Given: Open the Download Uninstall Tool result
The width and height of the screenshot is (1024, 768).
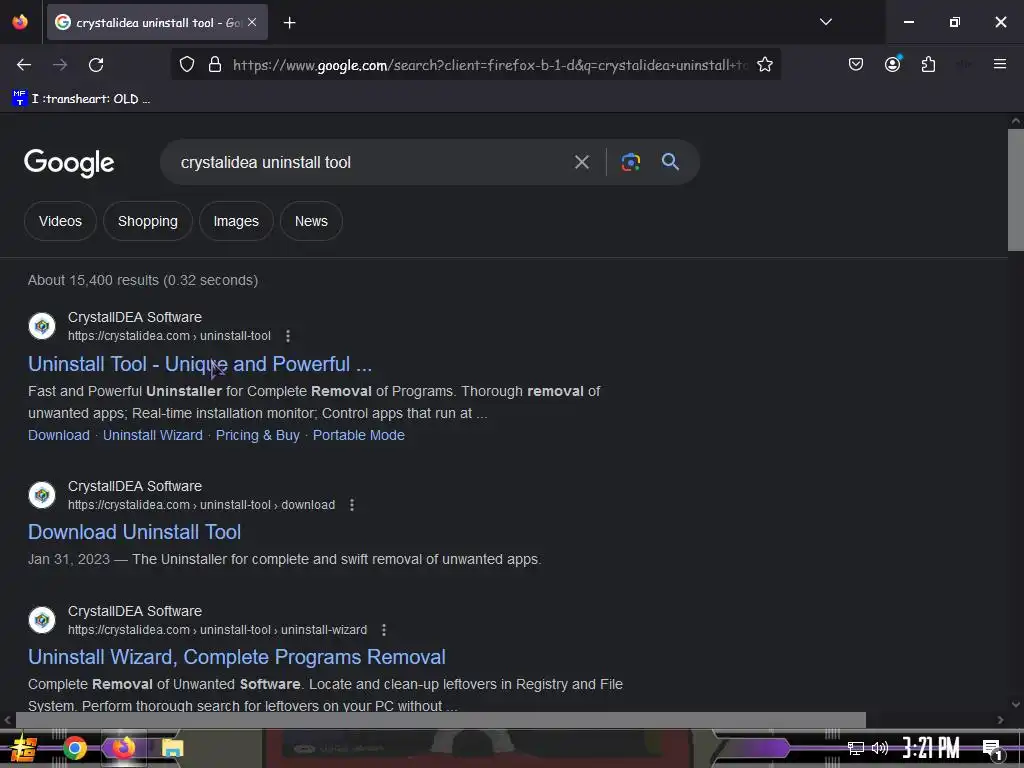Looking at the screenshot, I should point(135,532).
